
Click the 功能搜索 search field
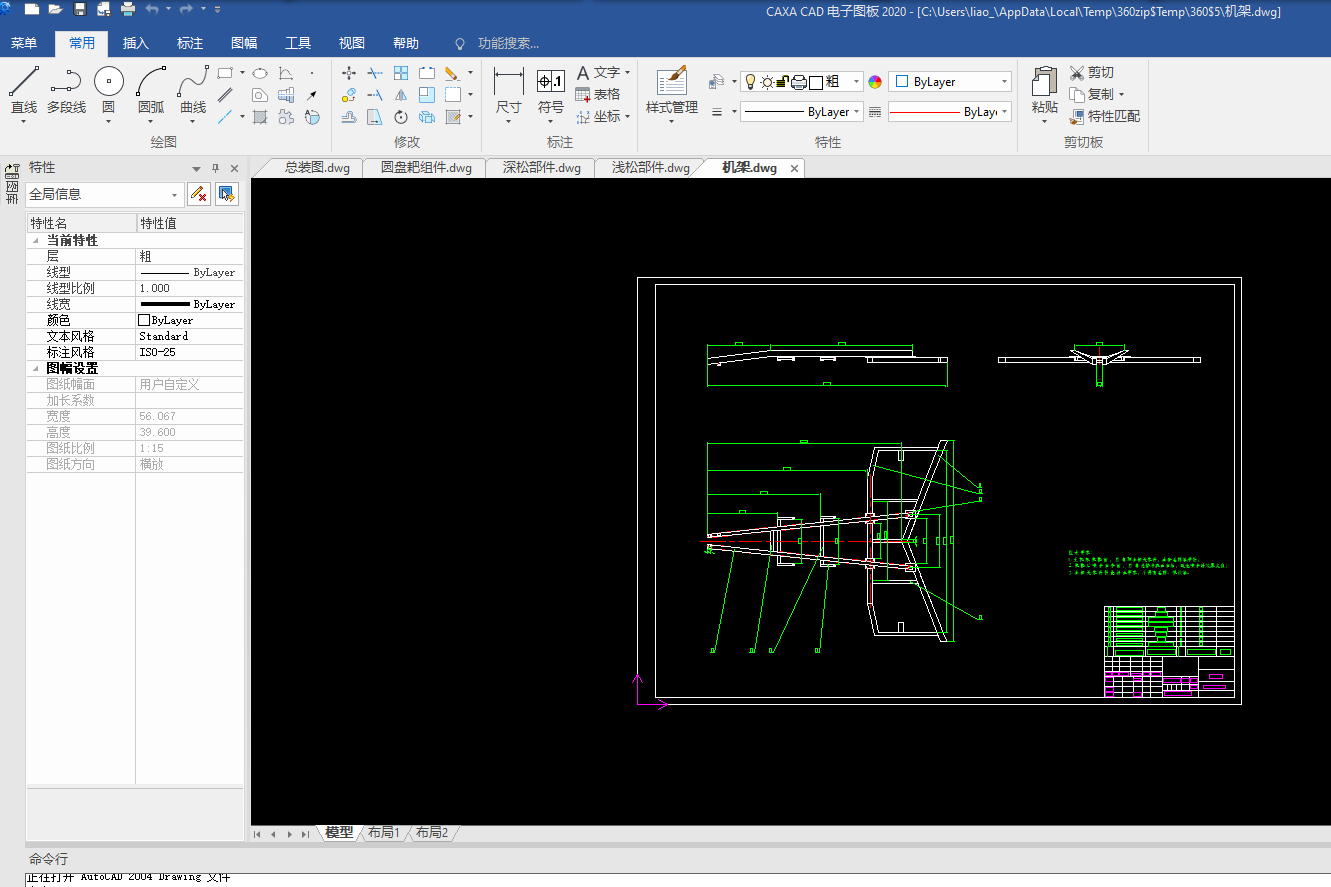(x=508, y=43)
